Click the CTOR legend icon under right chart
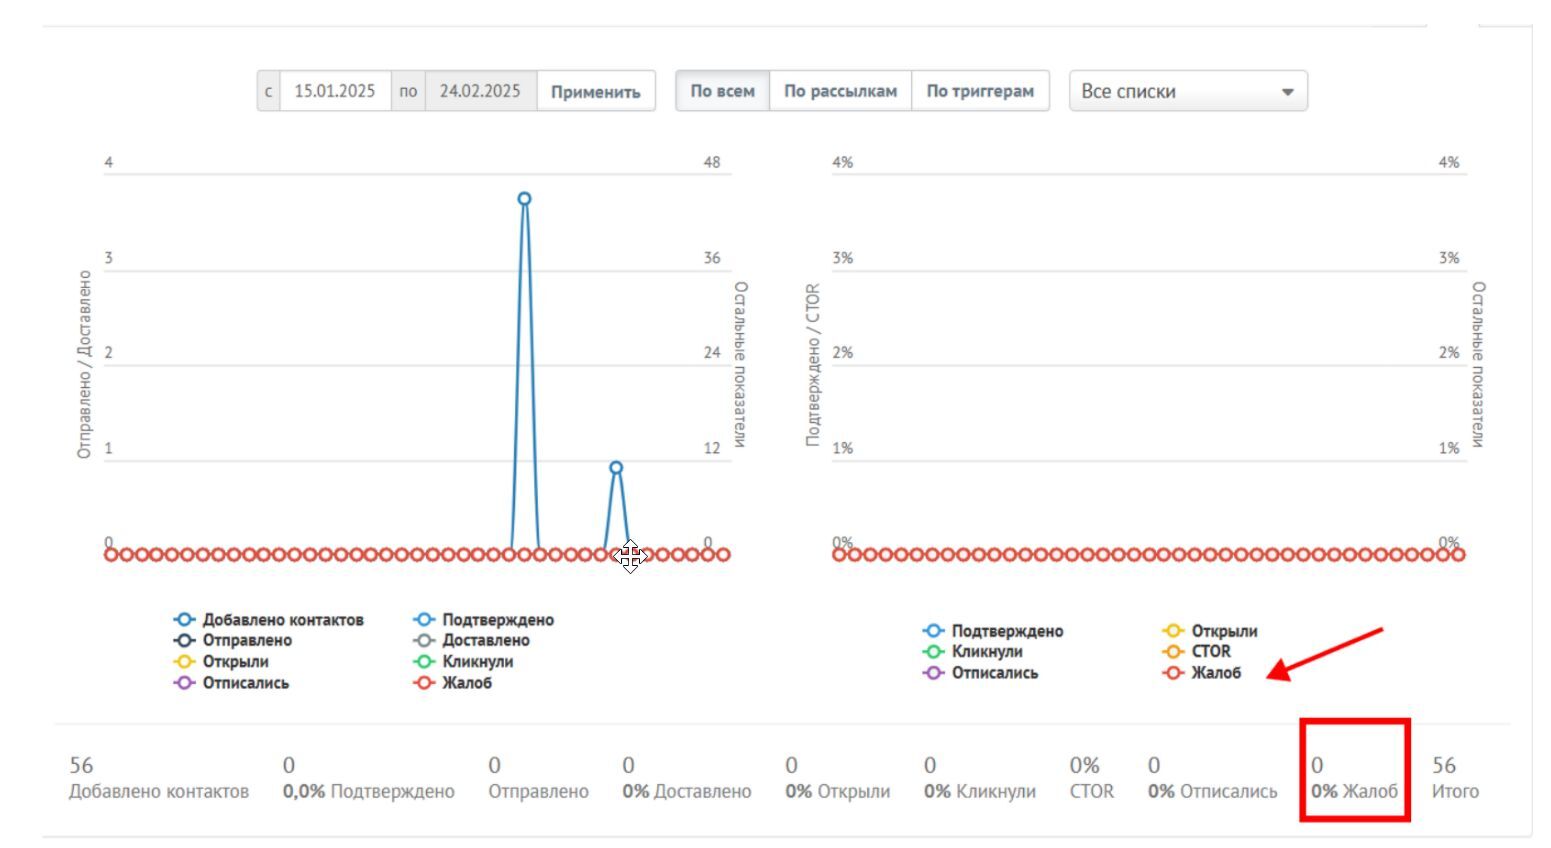1551x848 pixels. pos(1173,652)
